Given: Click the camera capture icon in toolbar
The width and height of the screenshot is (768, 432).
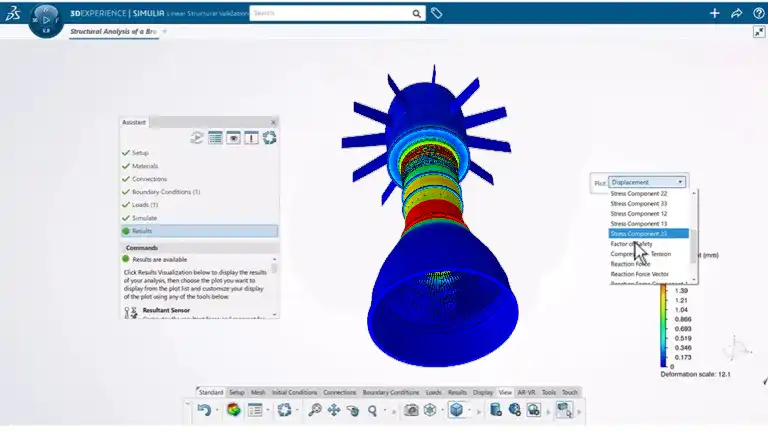Looking at the screenshot, I should tap(411, 410).
